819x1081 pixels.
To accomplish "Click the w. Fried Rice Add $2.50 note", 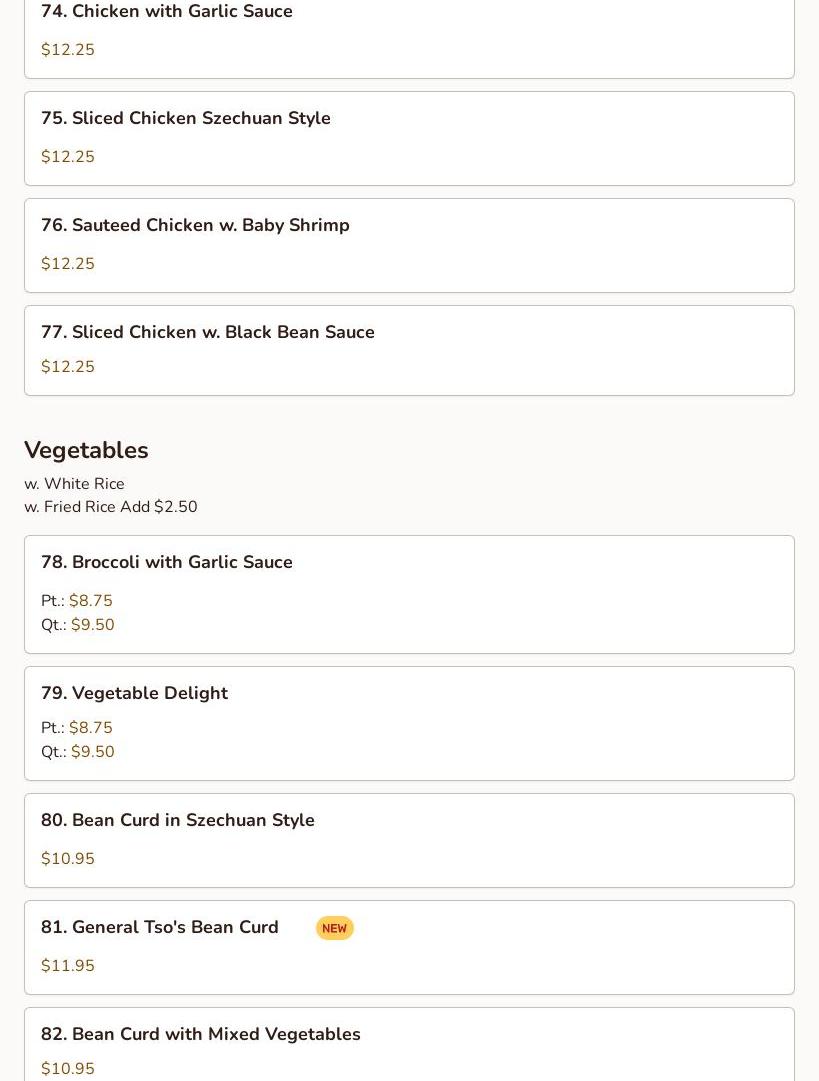I will click(111, 507).
